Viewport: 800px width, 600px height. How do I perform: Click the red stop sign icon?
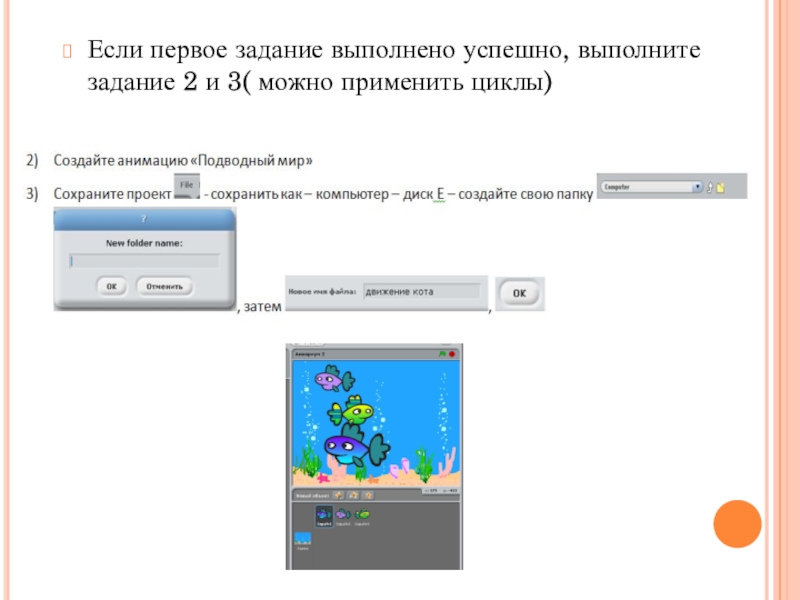pos(452,354)
